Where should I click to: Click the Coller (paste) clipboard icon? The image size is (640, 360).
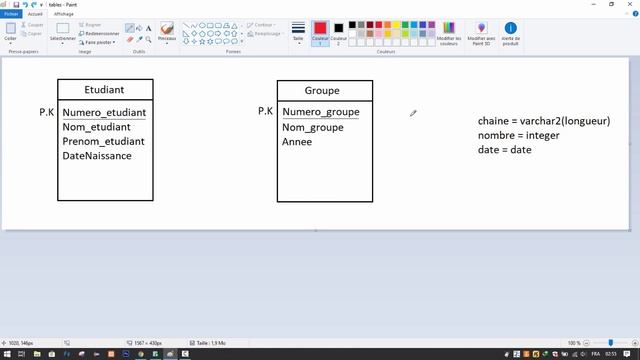tap(11, 28)
